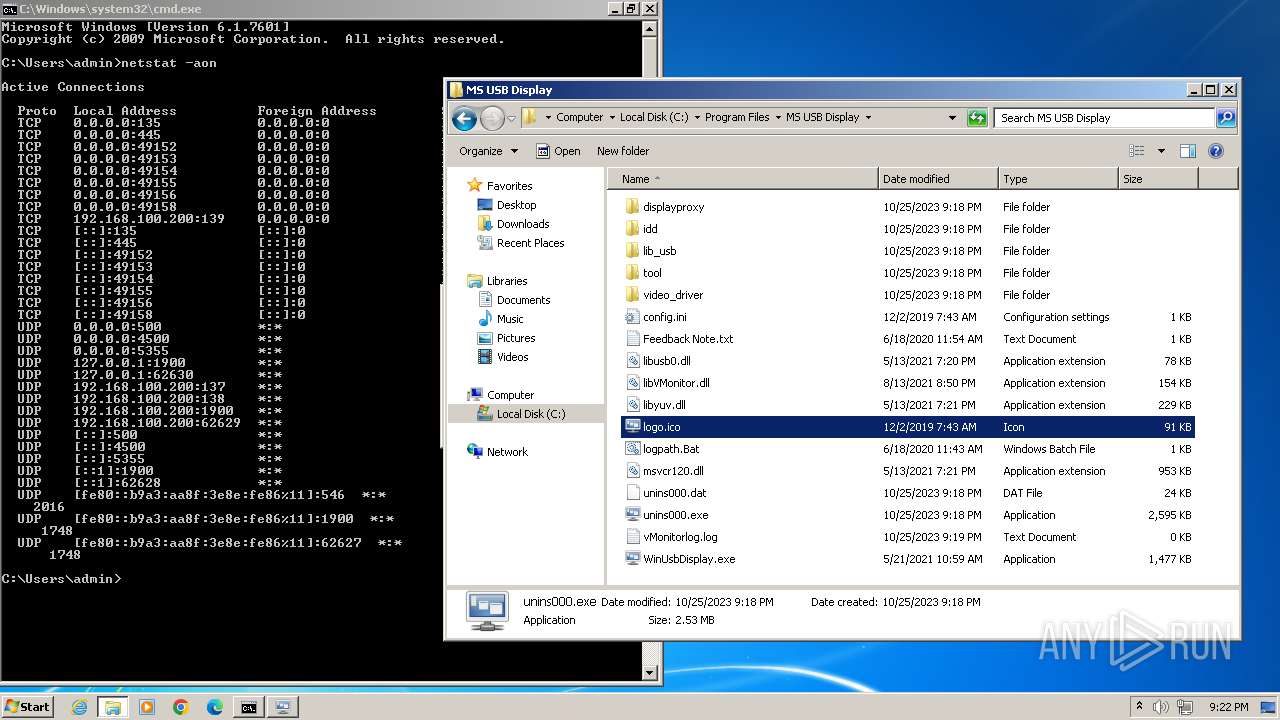Screen dimensions: 1280x720
Task: Click the MS USB Display taskbar icon
Action: [283, 707]
